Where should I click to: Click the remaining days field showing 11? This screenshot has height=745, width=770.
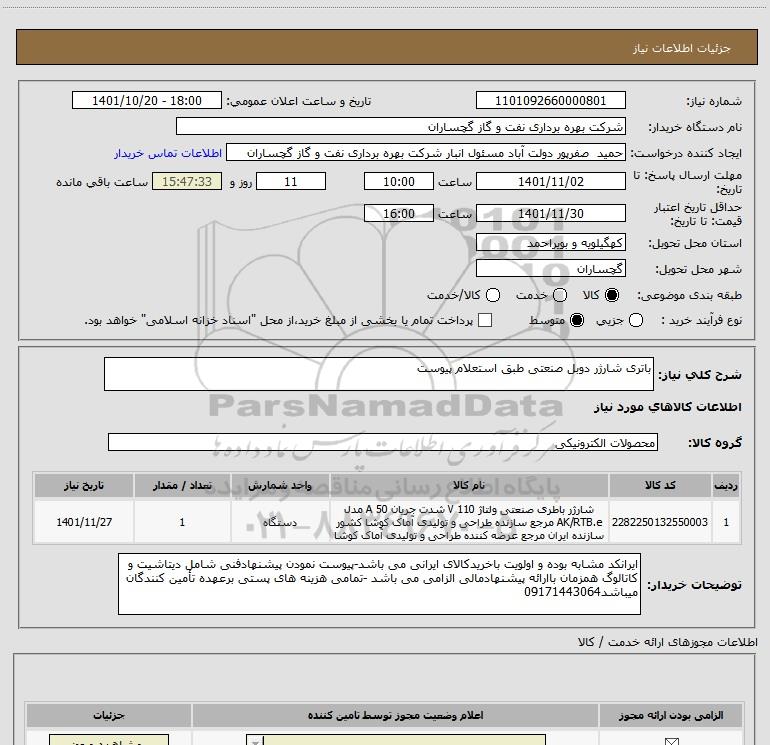coord(291,181)
